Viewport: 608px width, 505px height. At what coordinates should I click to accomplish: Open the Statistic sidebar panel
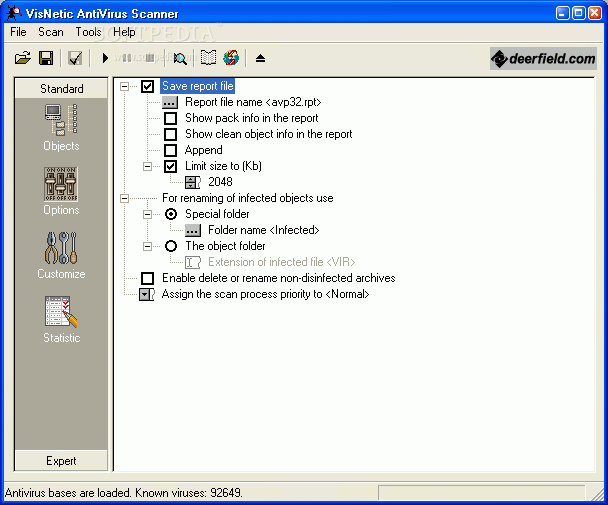(61, 320)
